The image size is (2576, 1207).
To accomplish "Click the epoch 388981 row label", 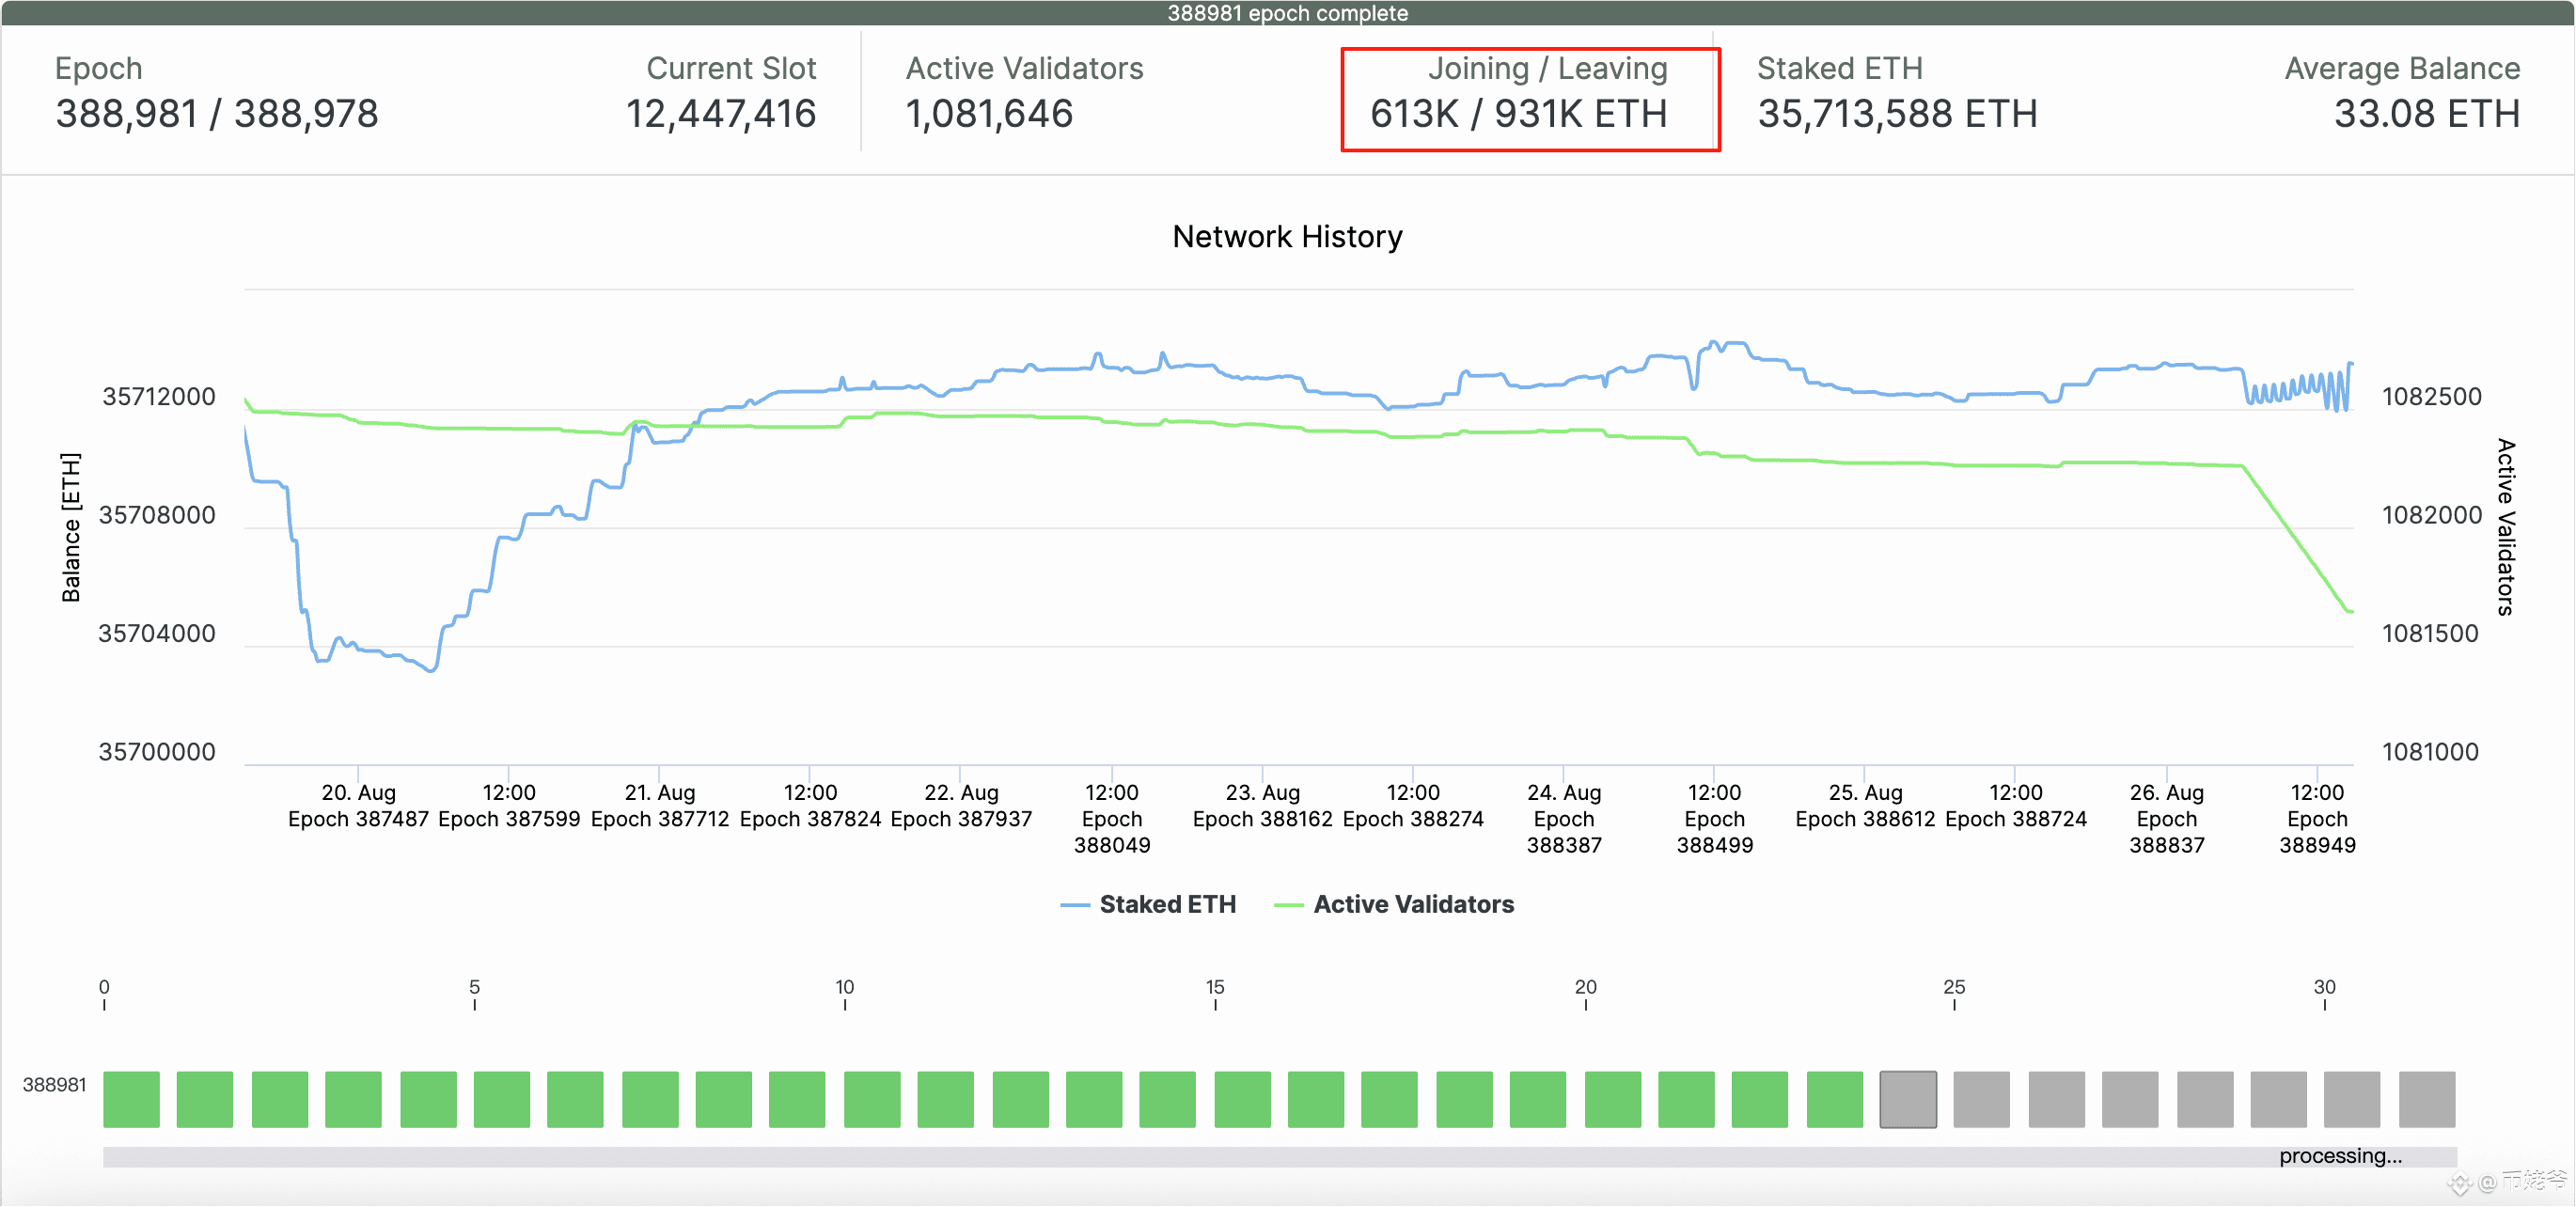I will tap(54, 1085).
